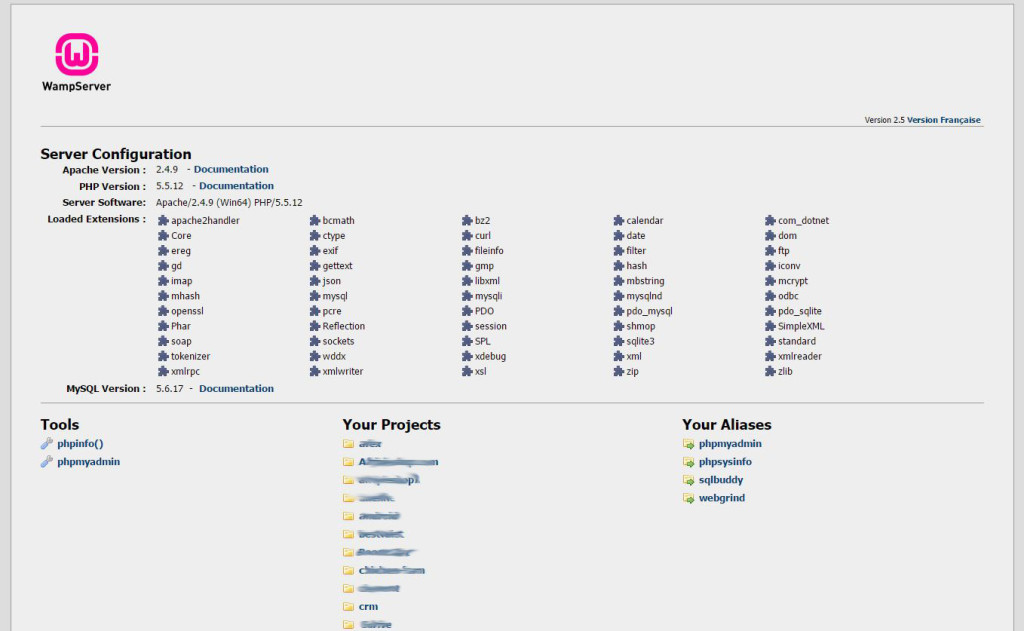Click the folder icon next to crm
This screenshot has width=1024, height=631.
(x=348, y=606)
